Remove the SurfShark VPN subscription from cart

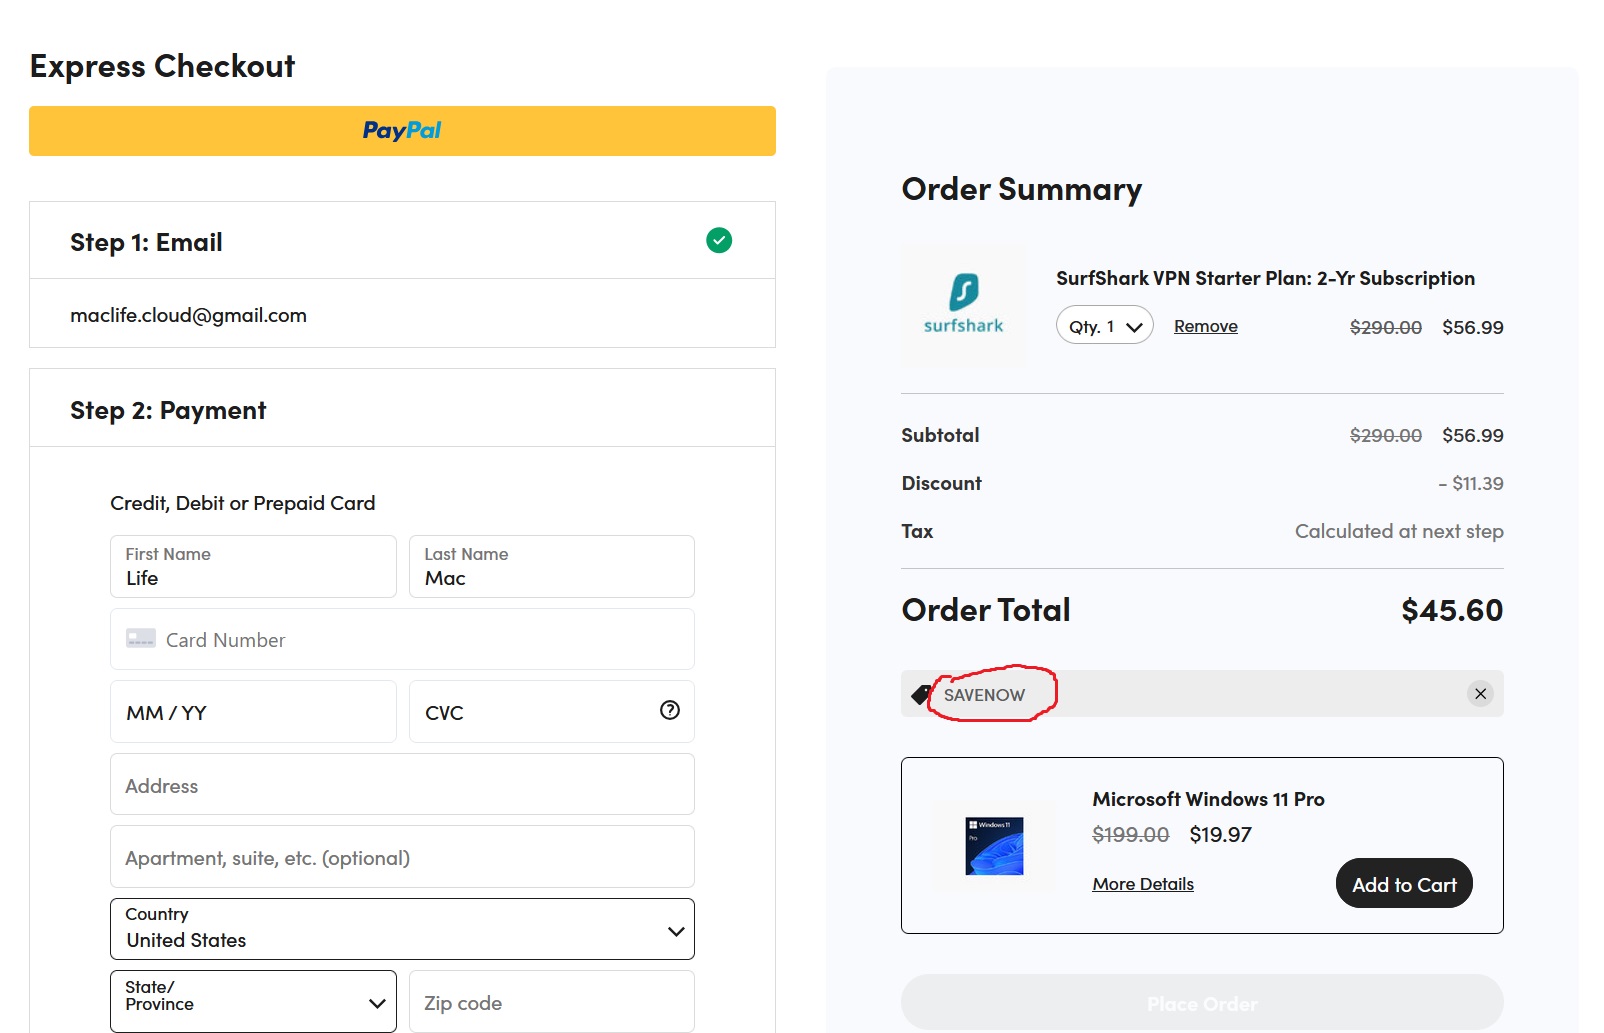click(x=1205, y=326)
